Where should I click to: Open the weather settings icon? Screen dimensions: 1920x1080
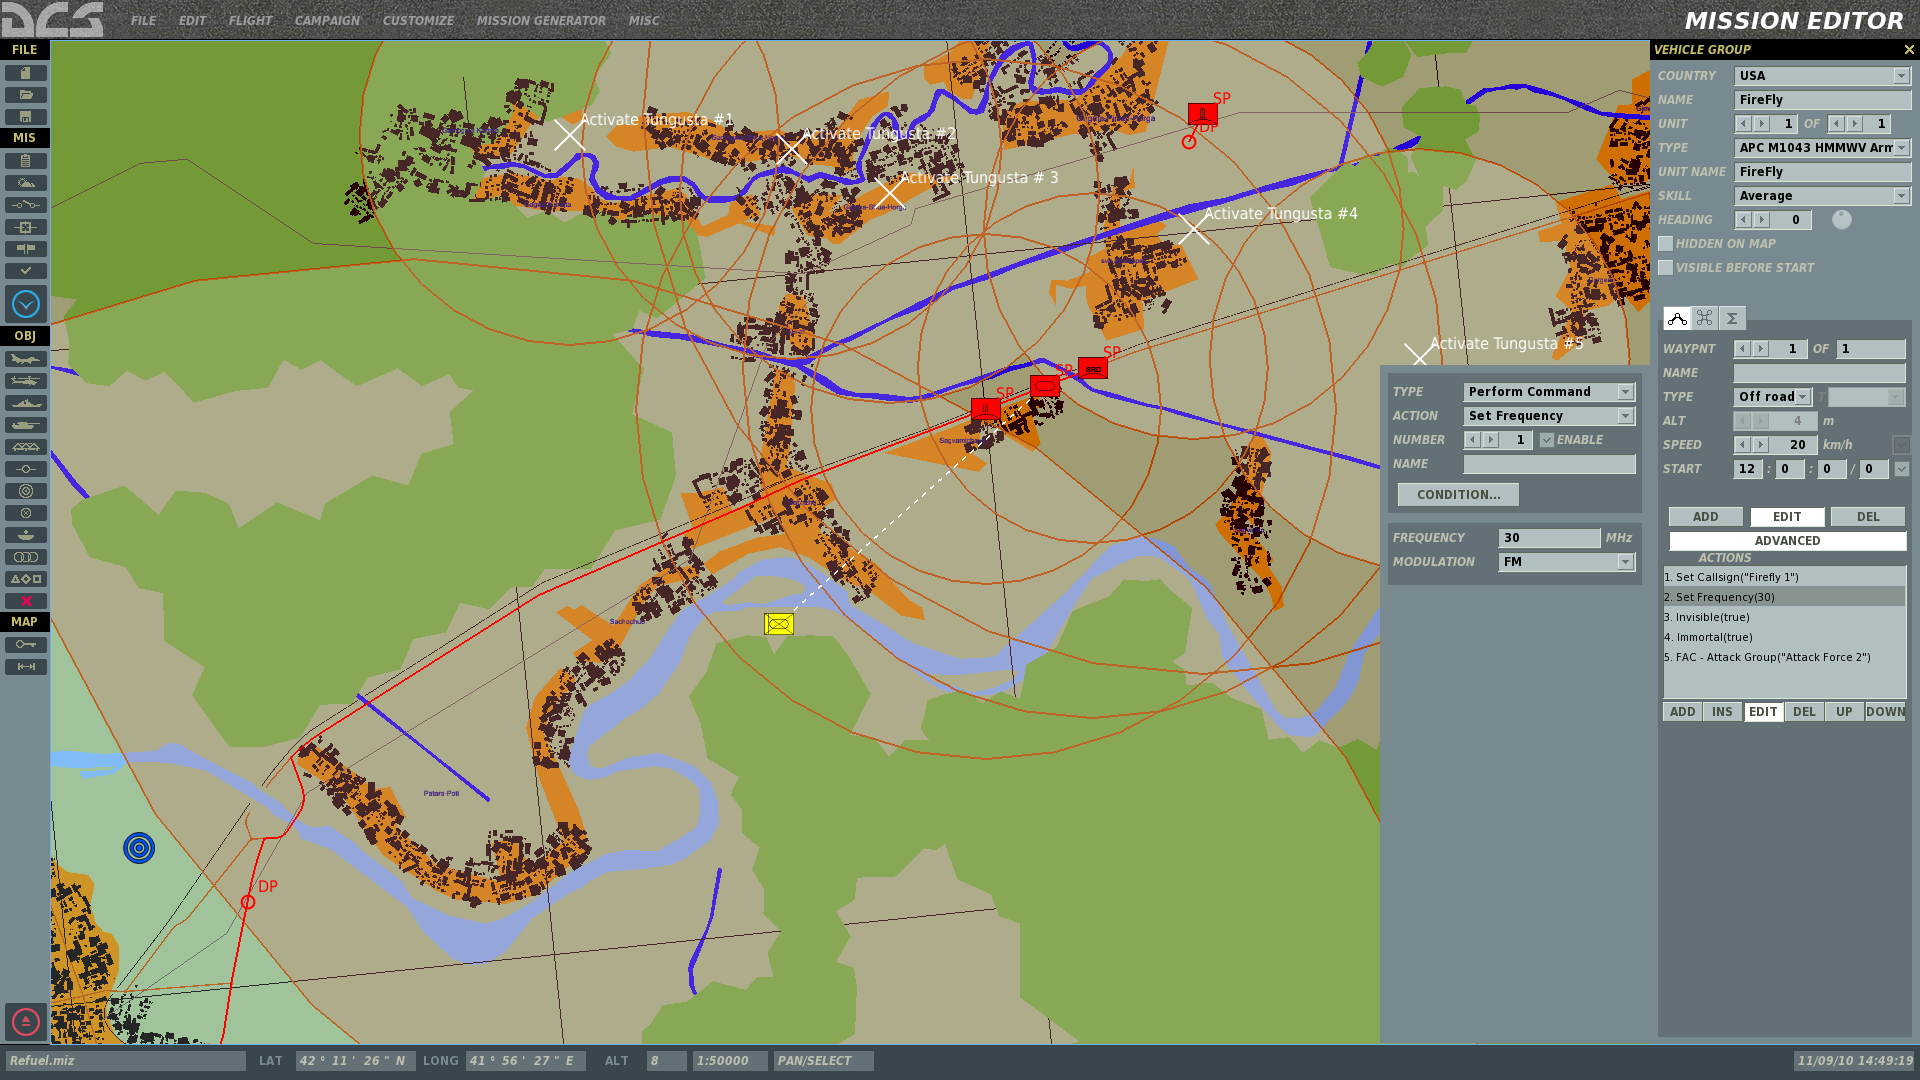tap(26, 183)
